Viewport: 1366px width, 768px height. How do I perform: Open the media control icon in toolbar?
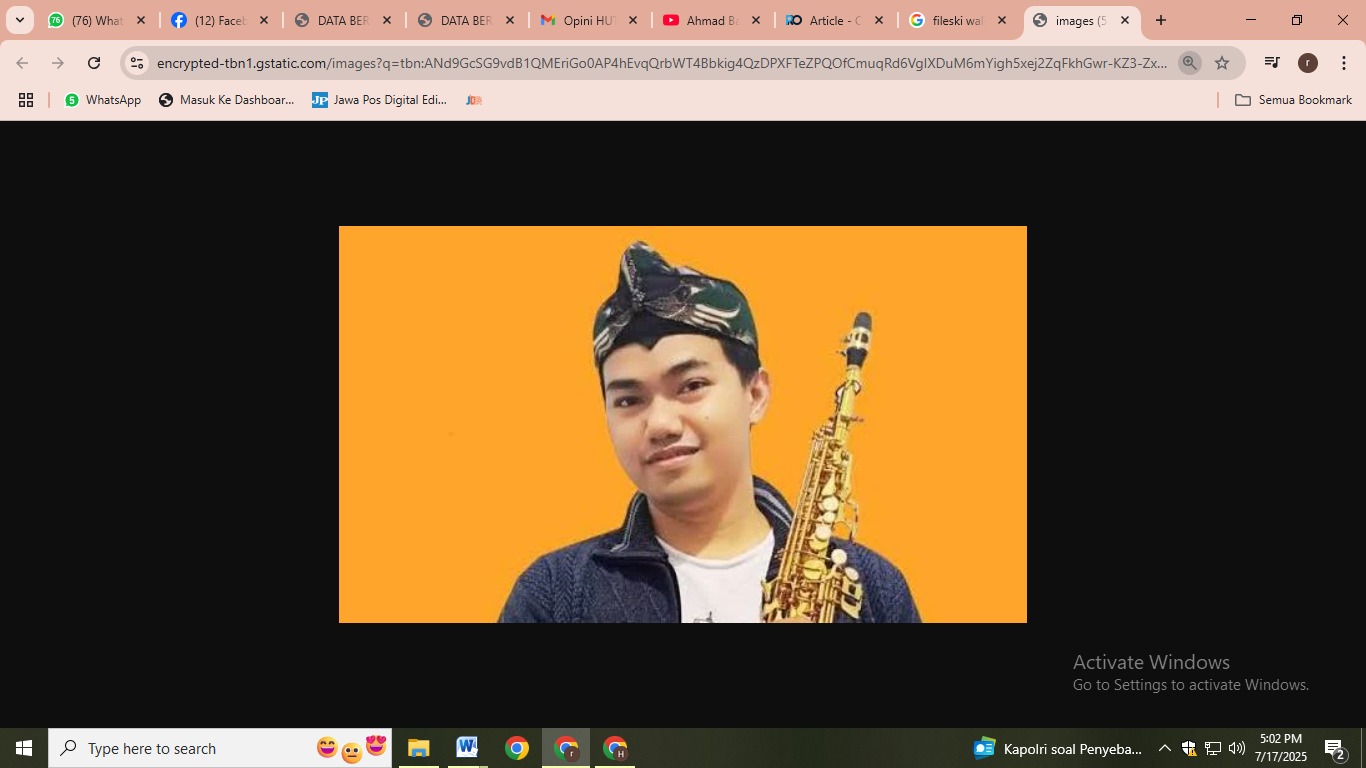click(x=1272, y=63)
